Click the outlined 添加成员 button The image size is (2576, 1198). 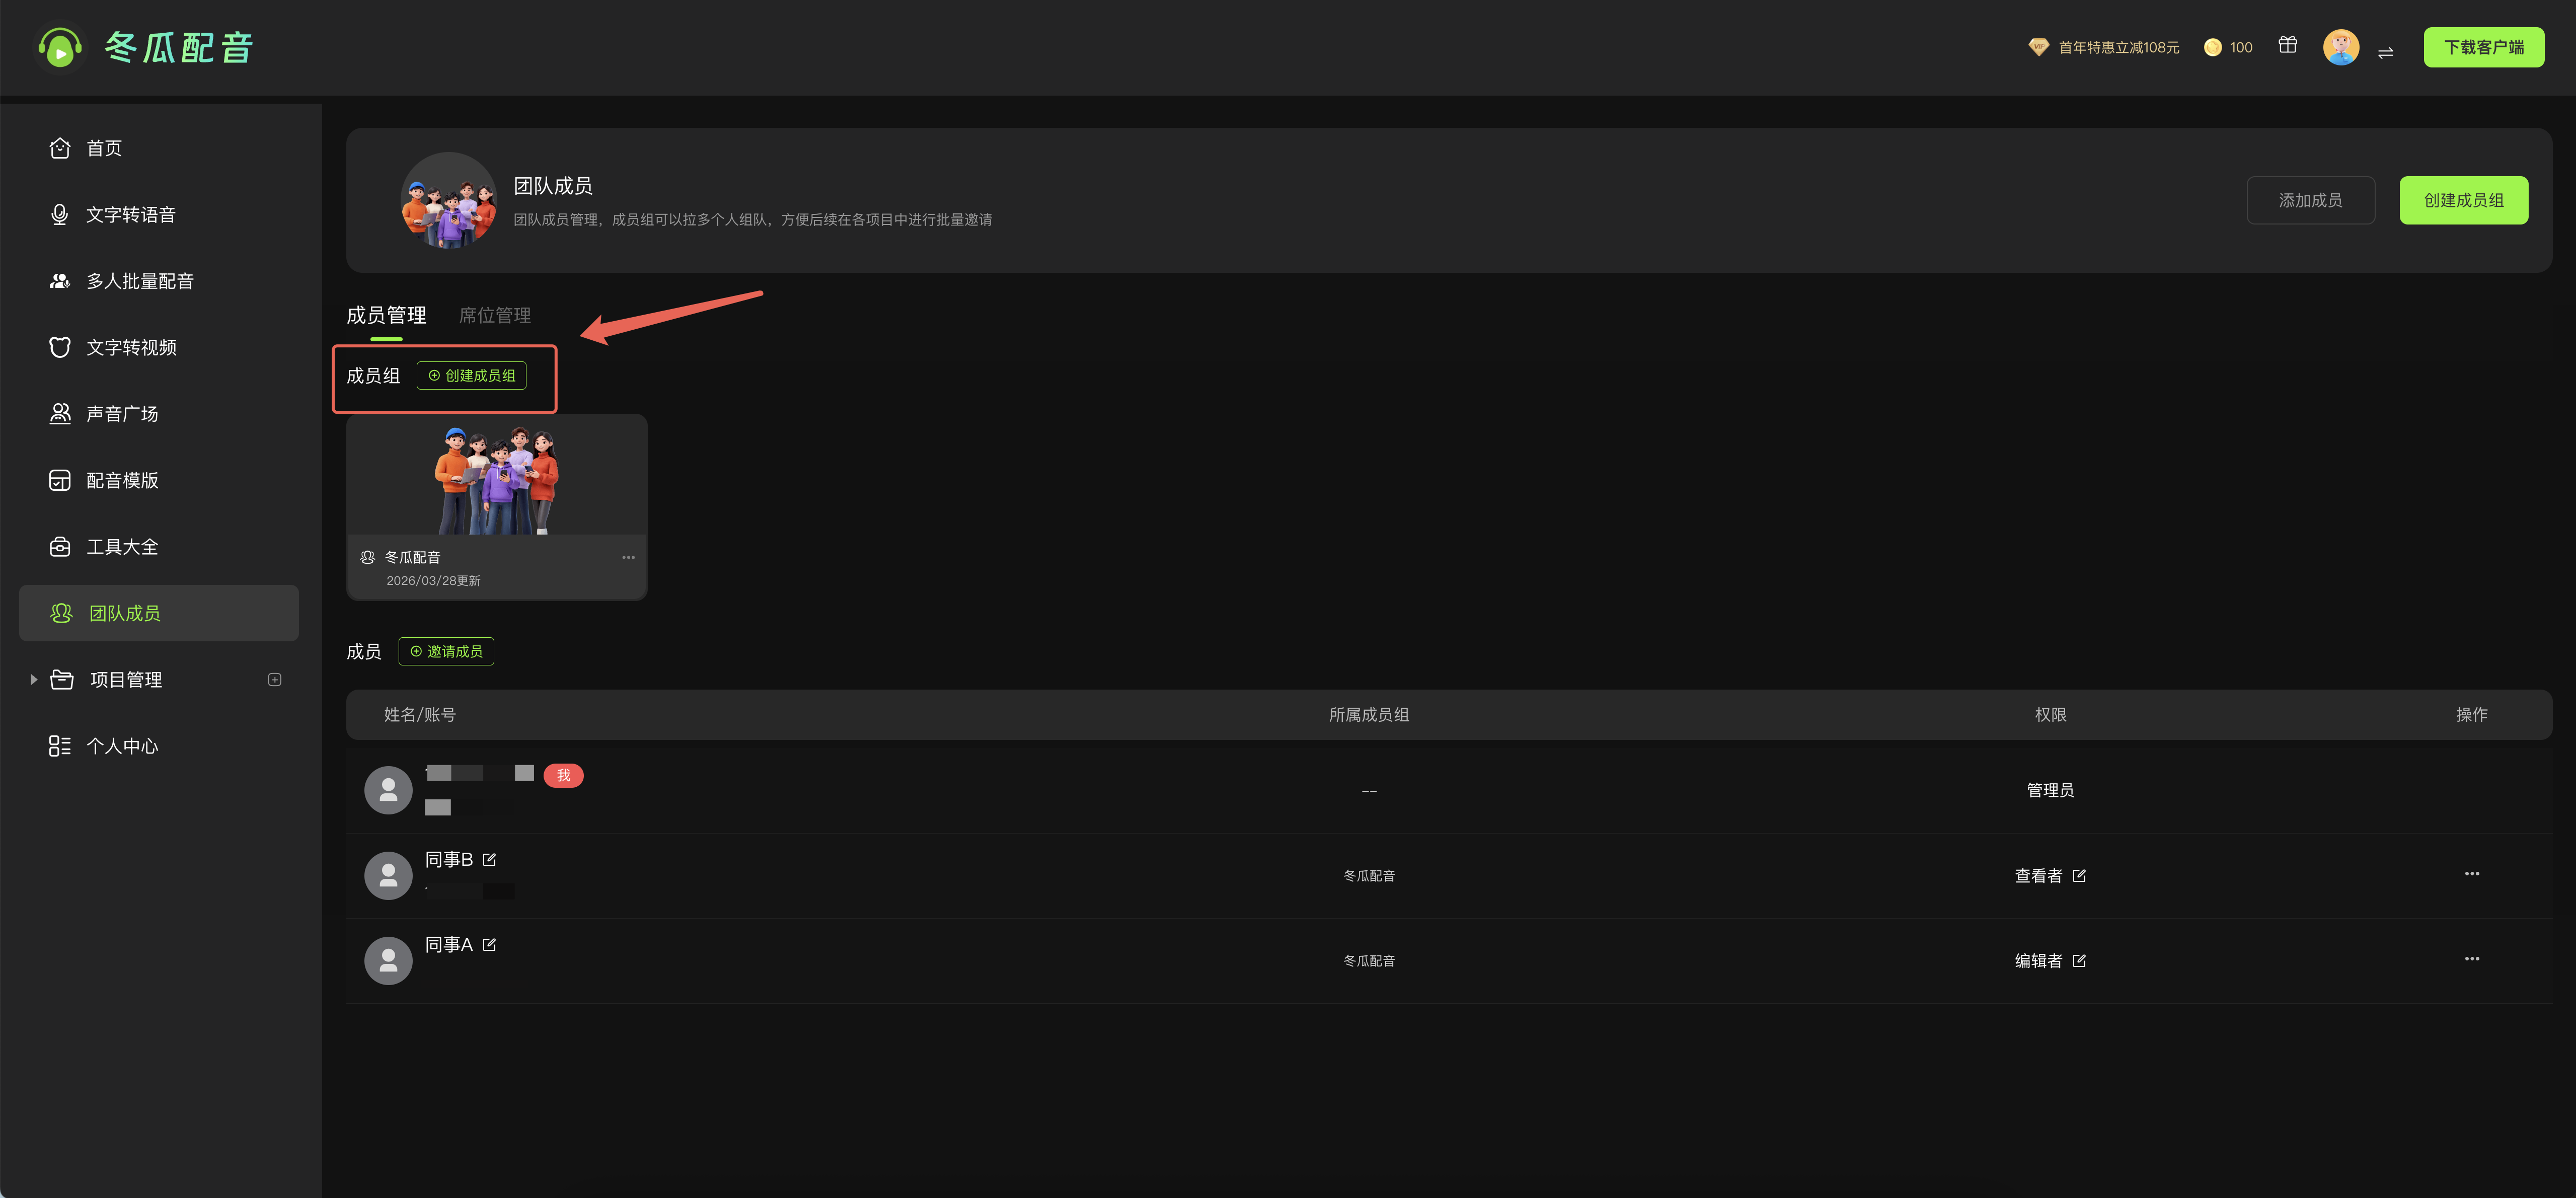(2310, 201)
